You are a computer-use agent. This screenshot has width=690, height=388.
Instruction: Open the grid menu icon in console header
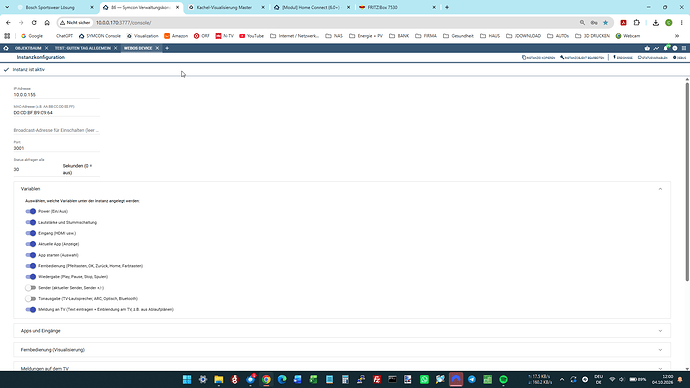pyautogui.click(x=684, y=48)
